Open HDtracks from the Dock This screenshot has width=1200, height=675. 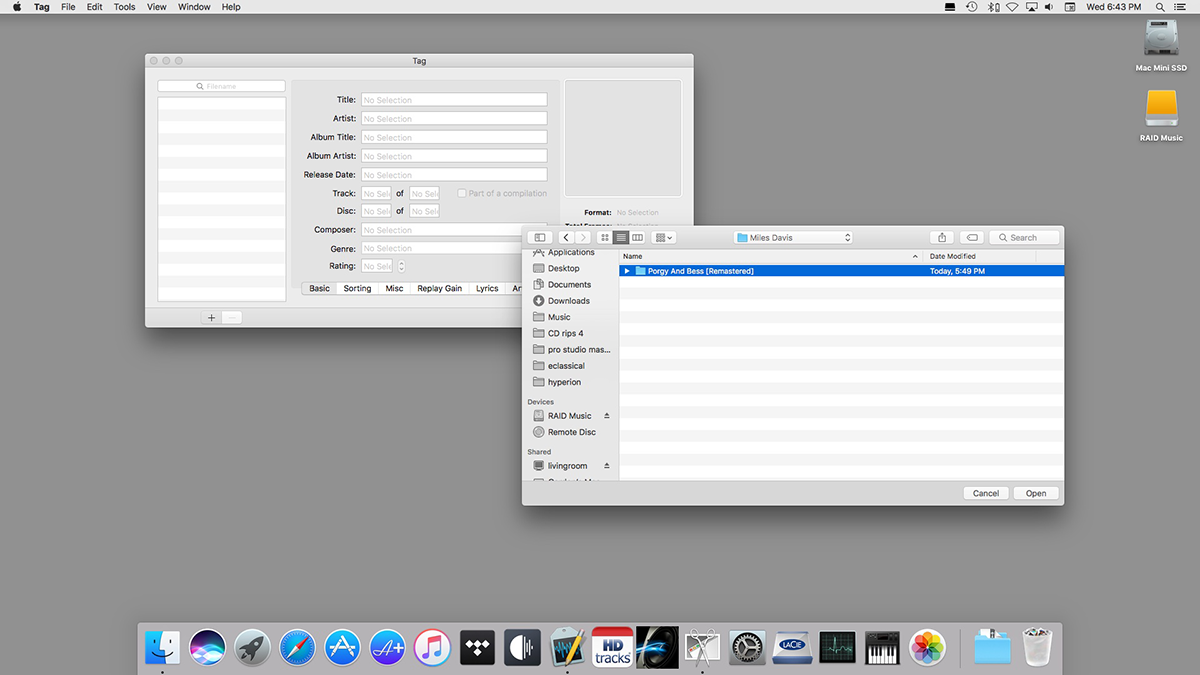[x=612, y=647]
